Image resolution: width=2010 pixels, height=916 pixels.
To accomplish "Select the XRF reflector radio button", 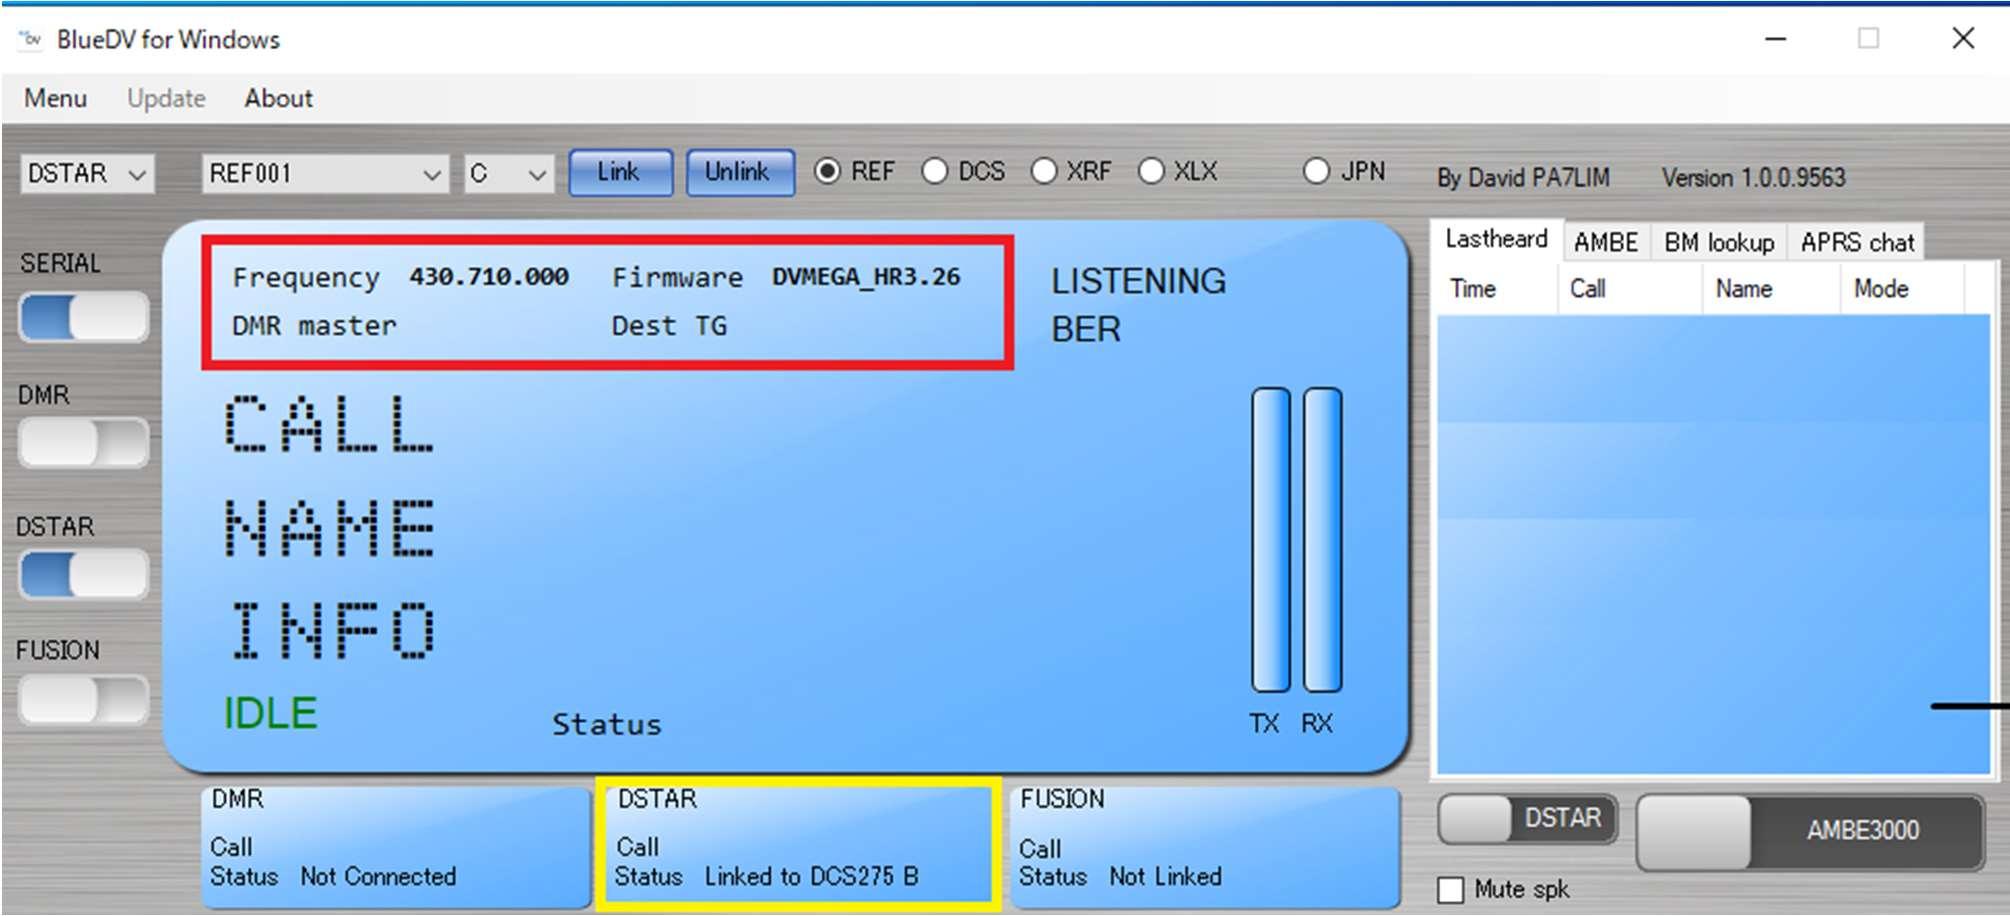I will (1044, 172).
